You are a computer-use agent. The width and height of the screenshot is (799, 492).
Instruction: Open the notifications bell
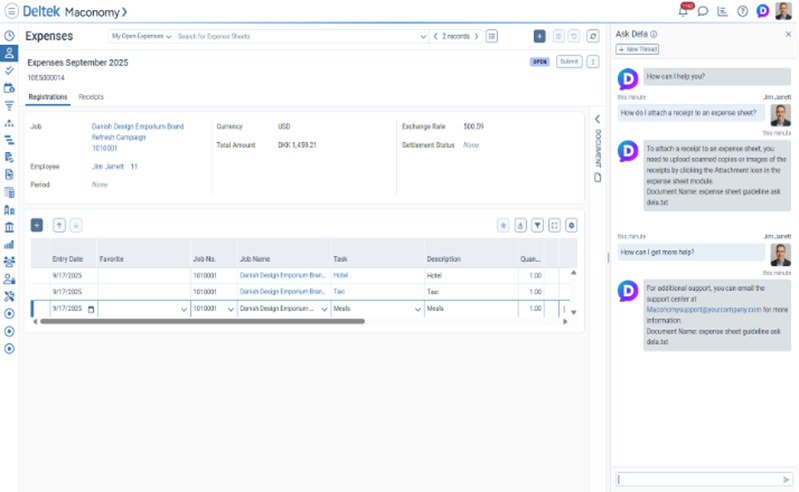pos(684,12)
